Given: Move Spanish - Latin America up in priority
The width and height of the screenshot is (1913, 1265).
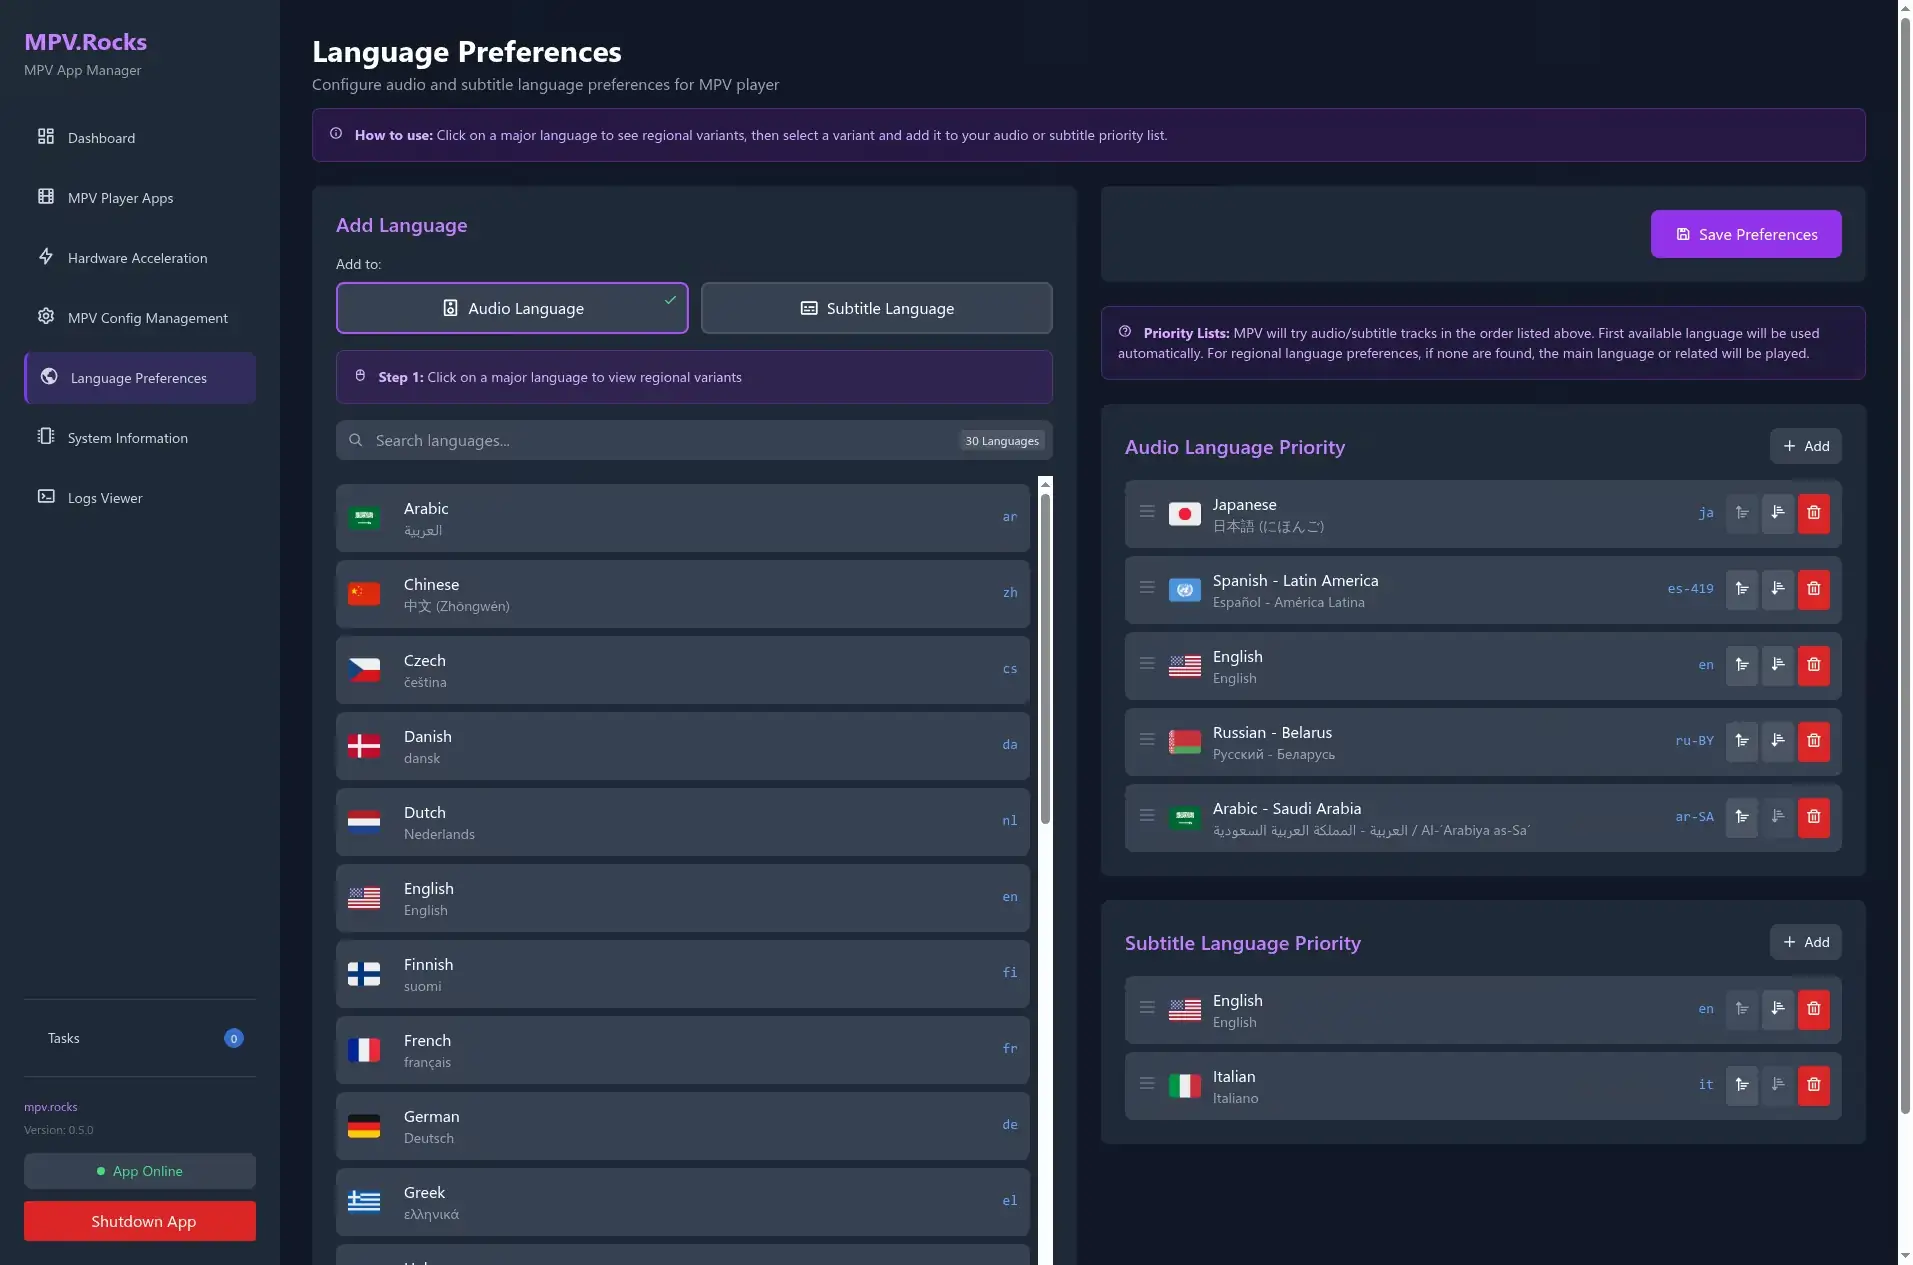Looking at the screenshot, I should pos(1741,589).
